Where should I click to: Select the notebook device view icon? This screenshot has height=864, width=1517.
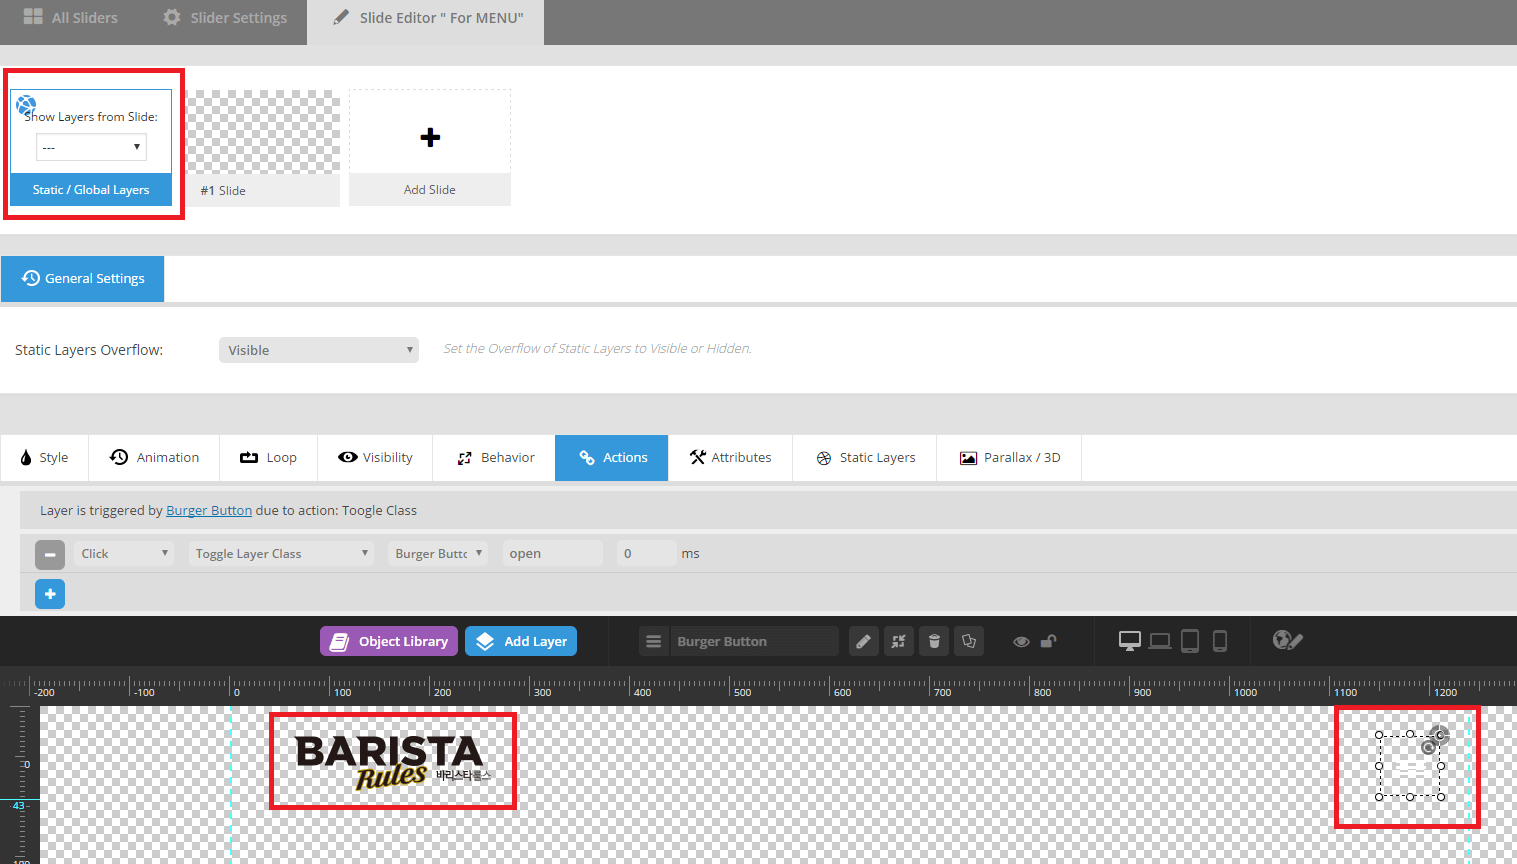tap(1160, 641)
